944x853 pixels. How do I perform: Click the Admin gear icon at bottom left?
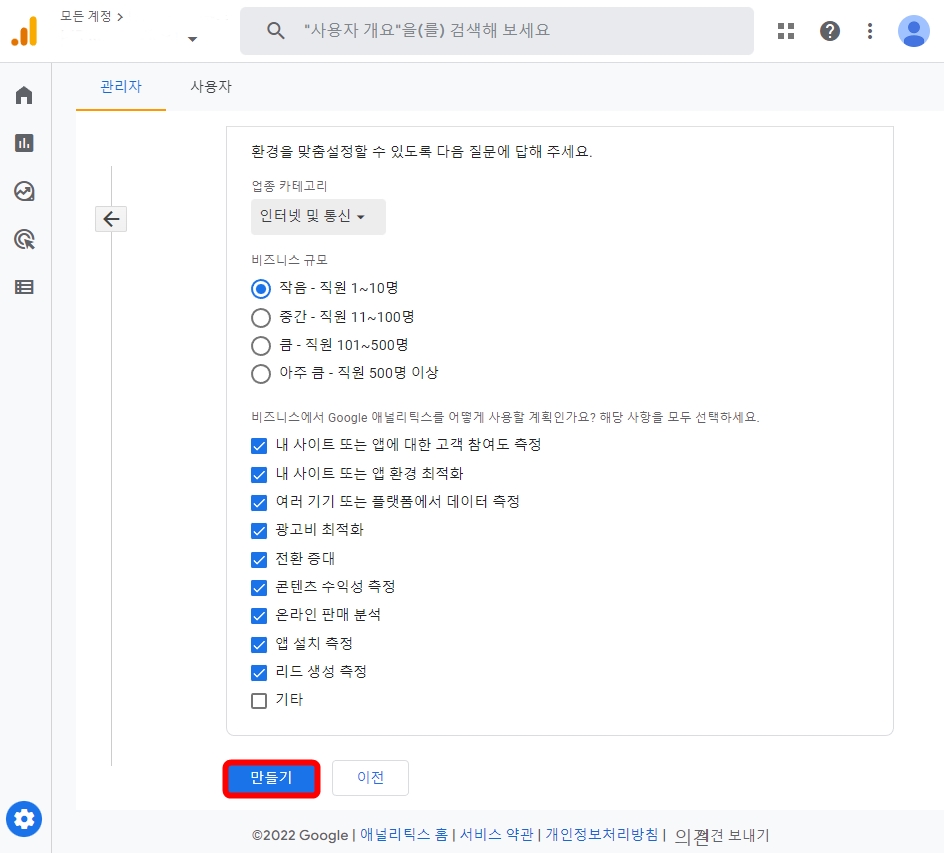click(24, 819)
